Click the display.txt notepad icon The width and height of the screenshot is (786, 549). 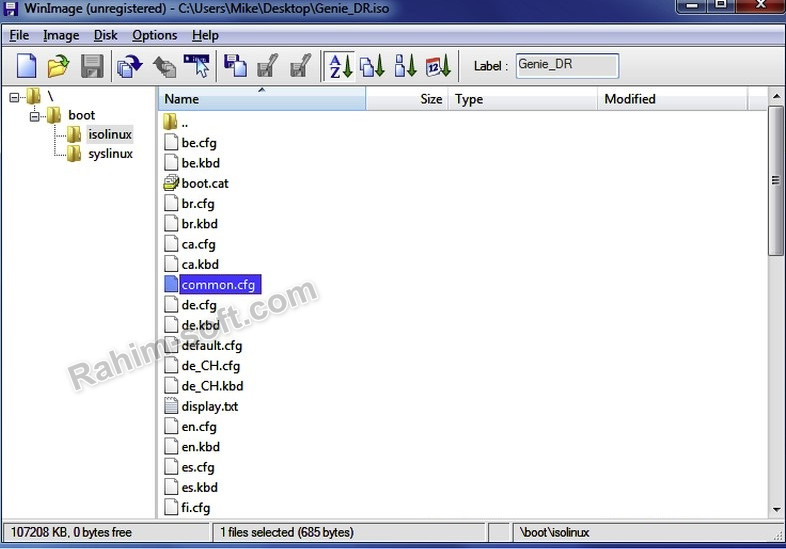171,406
